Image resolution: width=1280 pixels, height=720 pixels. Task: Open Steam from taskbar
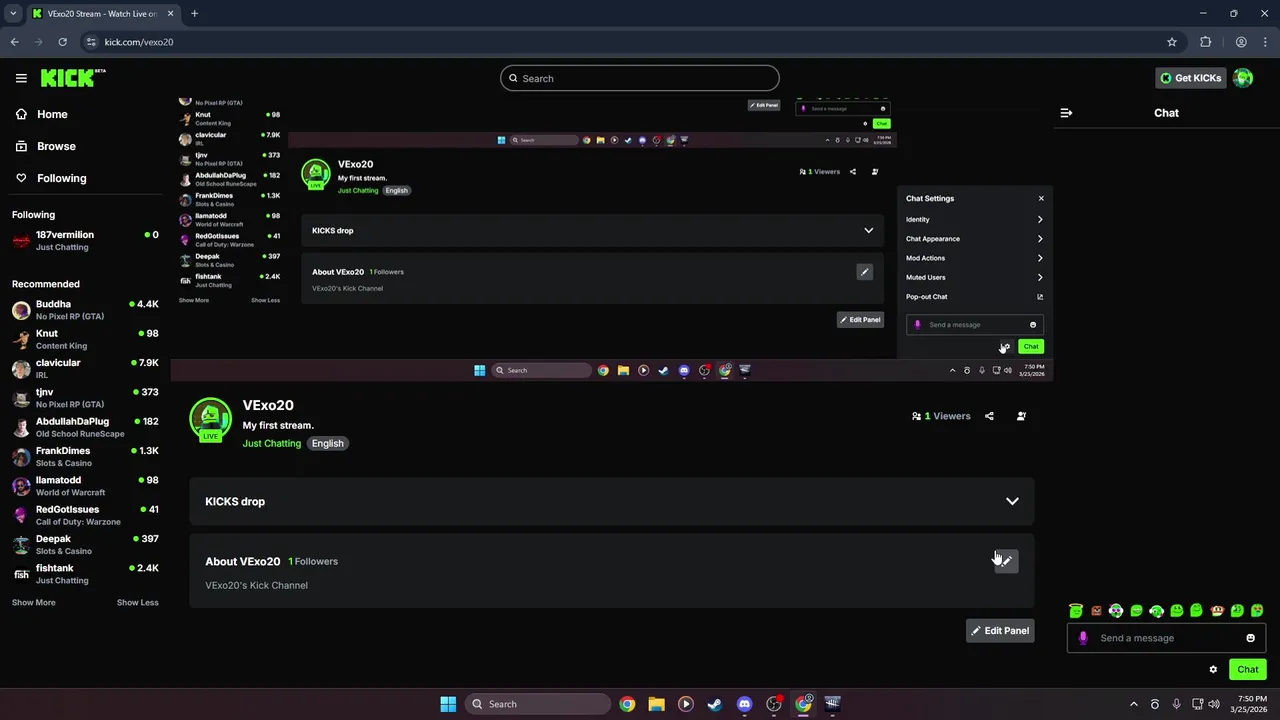(x=715, y=704)
